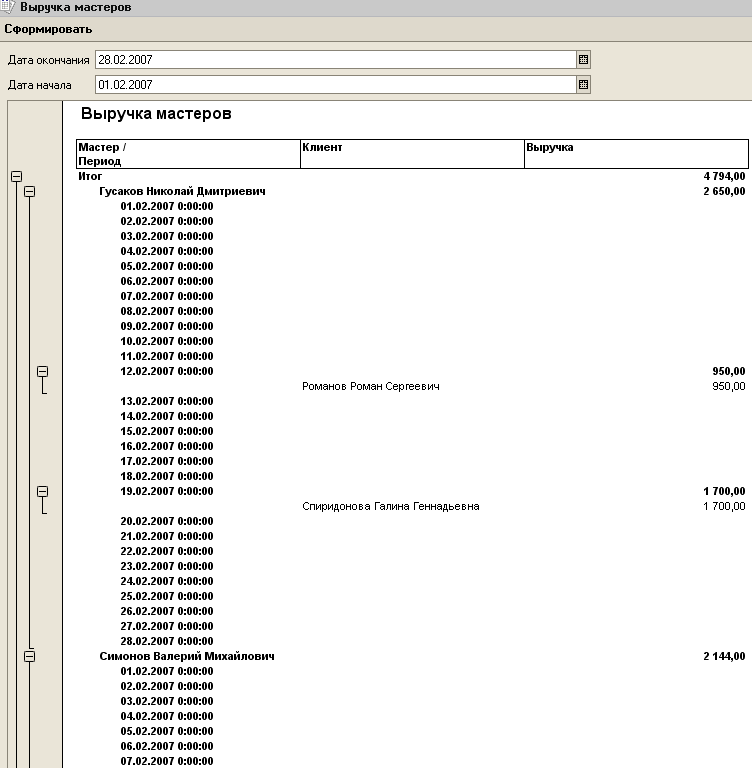Screen dimensions: 752x768
Task: Select master Симонов Валерий Михайлович row
Action: coord(187,656)
